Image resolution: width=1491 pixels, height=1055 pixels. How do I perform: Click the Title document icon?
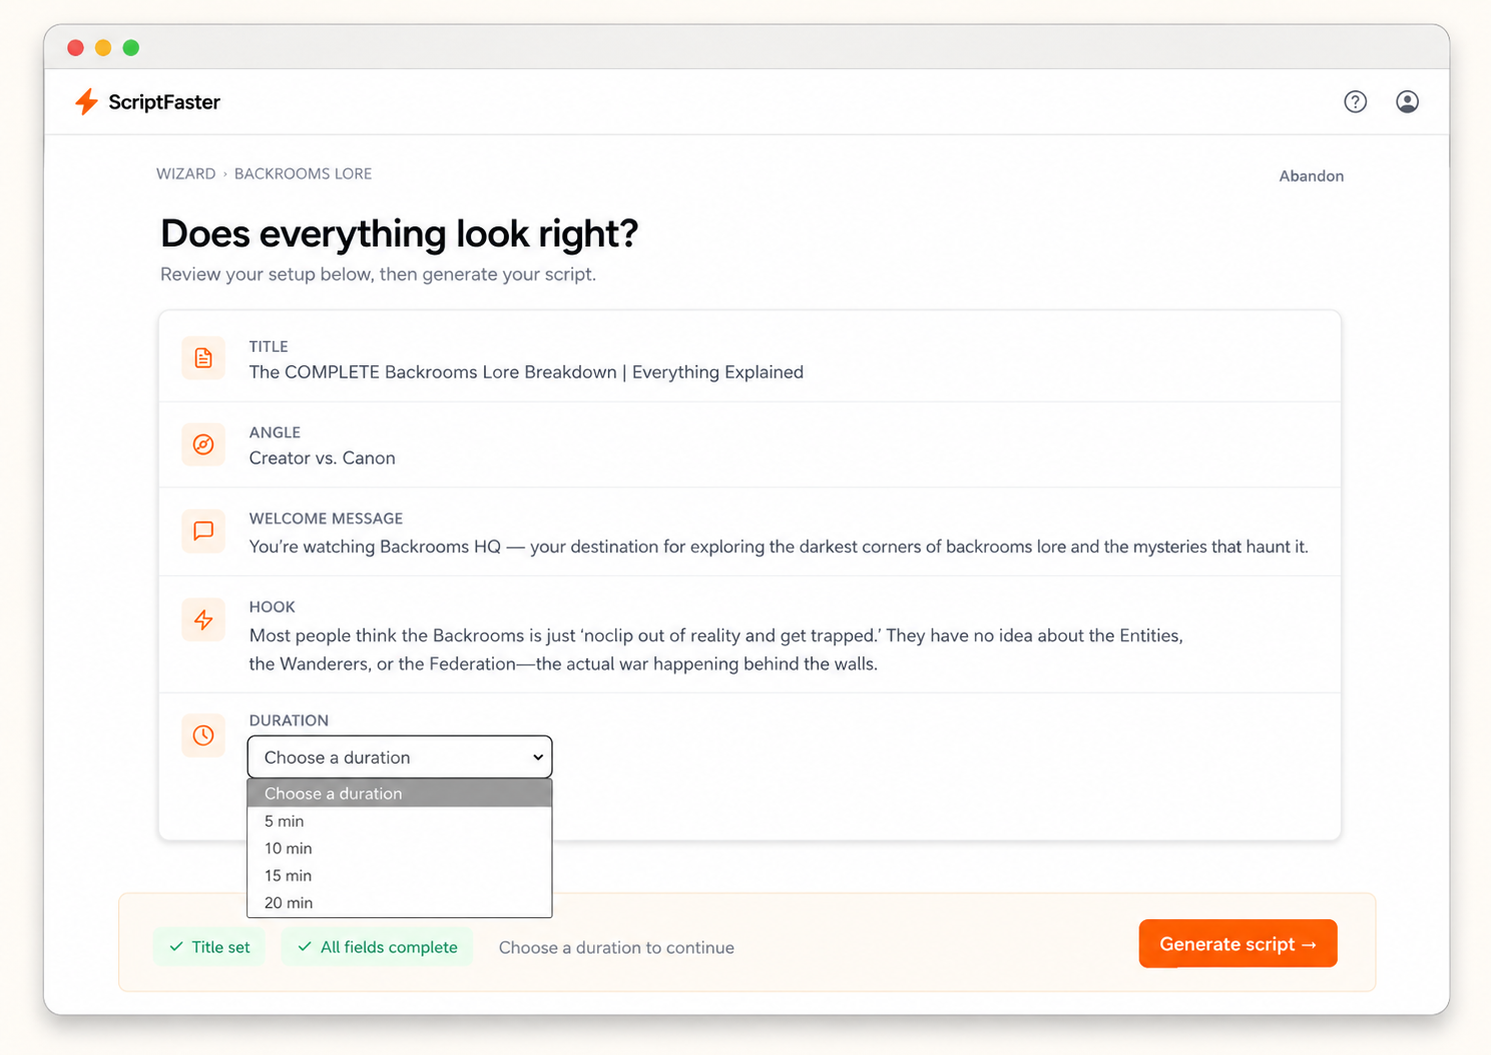point(203,358)
